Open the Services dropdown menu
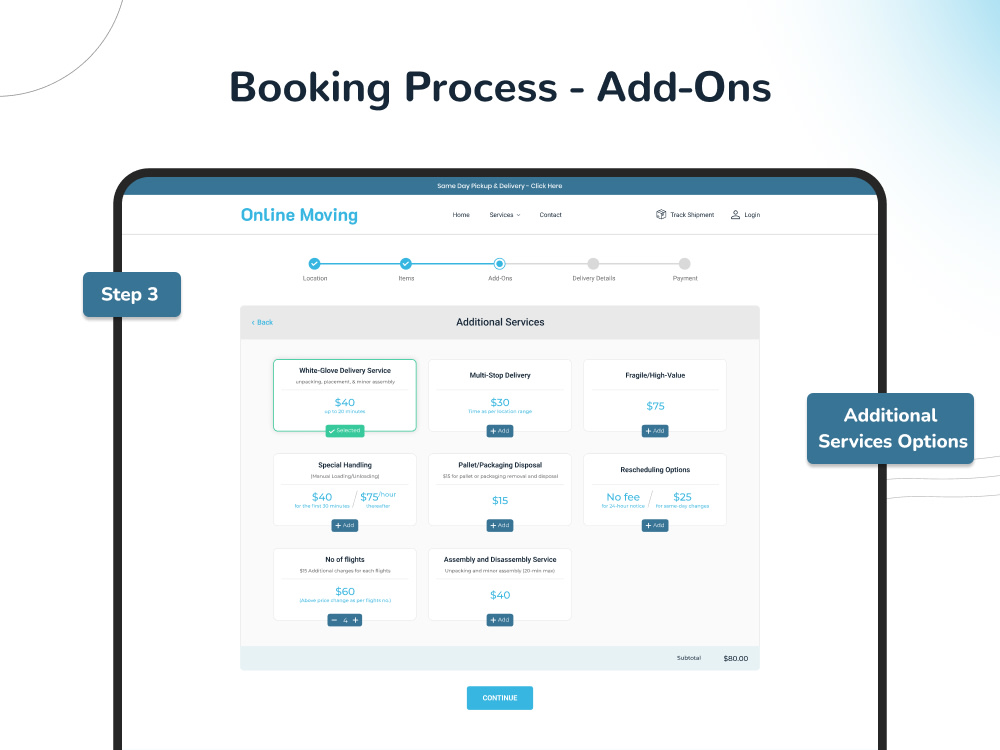Image resolution: width=1000 pixels, height=750 pixels. pos(504,215)
